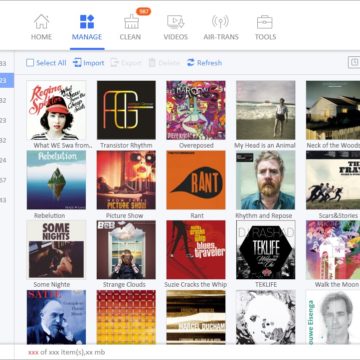Click the Rebelution title text
Screen dimensions: 360x360
pyautogui.click(x=49, y=216)
